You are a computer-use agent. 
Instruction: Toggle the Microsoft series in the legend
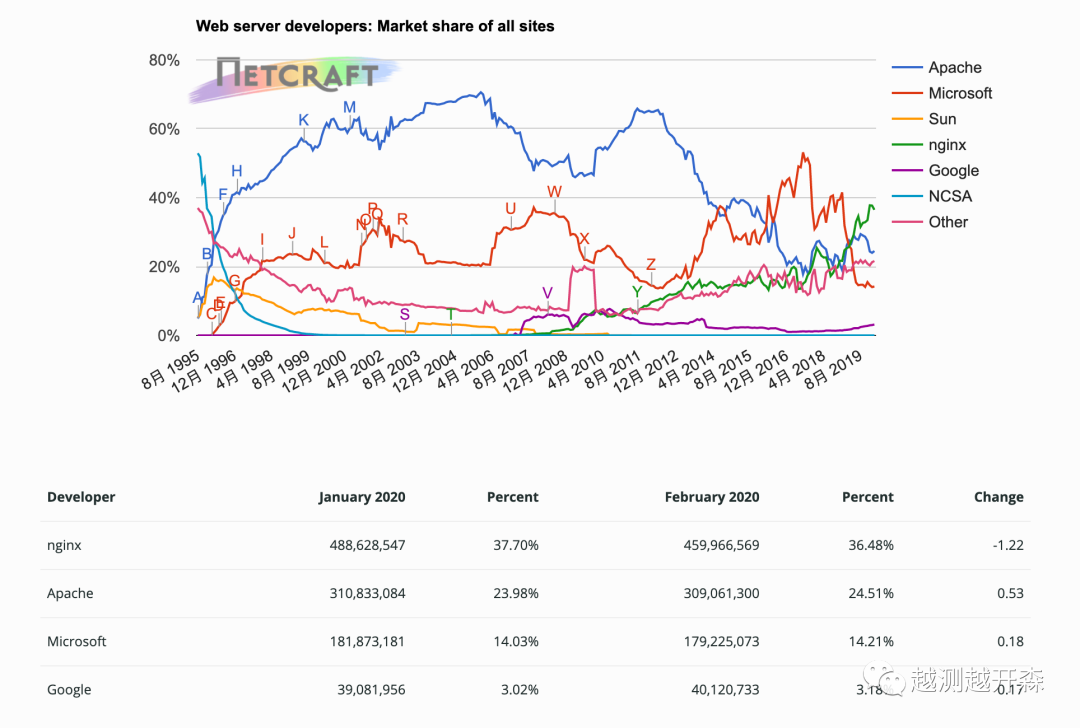click(960, 93)
